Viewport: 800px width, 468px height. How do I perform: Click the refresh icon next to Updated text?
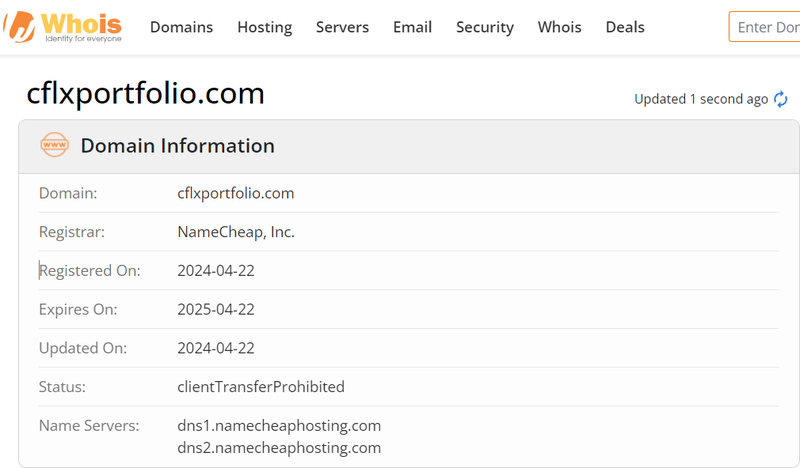[781, 99]
